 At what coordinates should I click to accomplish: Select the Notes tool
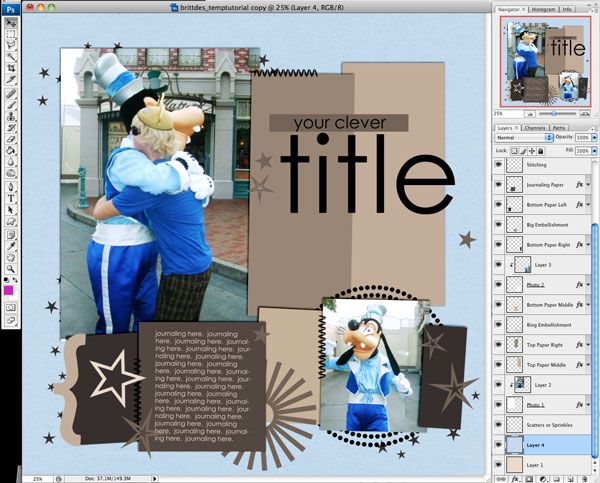pos(11,235)
